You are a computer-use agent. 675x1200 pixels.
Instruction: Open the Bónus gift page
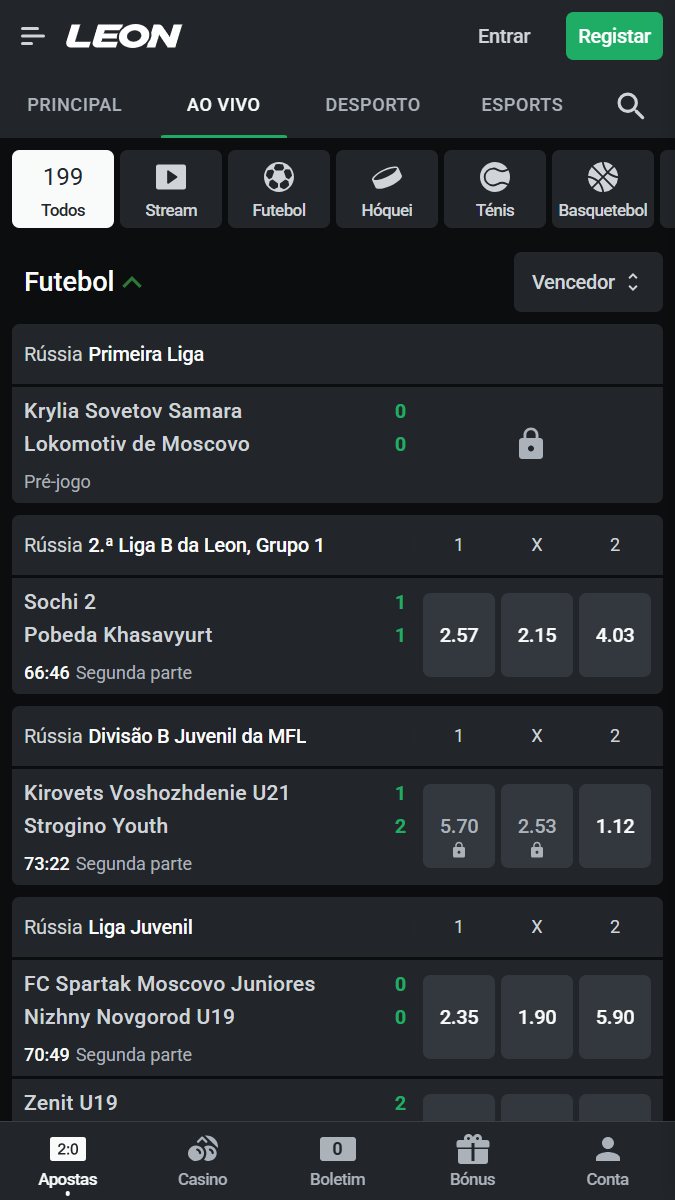point(472,1160)
